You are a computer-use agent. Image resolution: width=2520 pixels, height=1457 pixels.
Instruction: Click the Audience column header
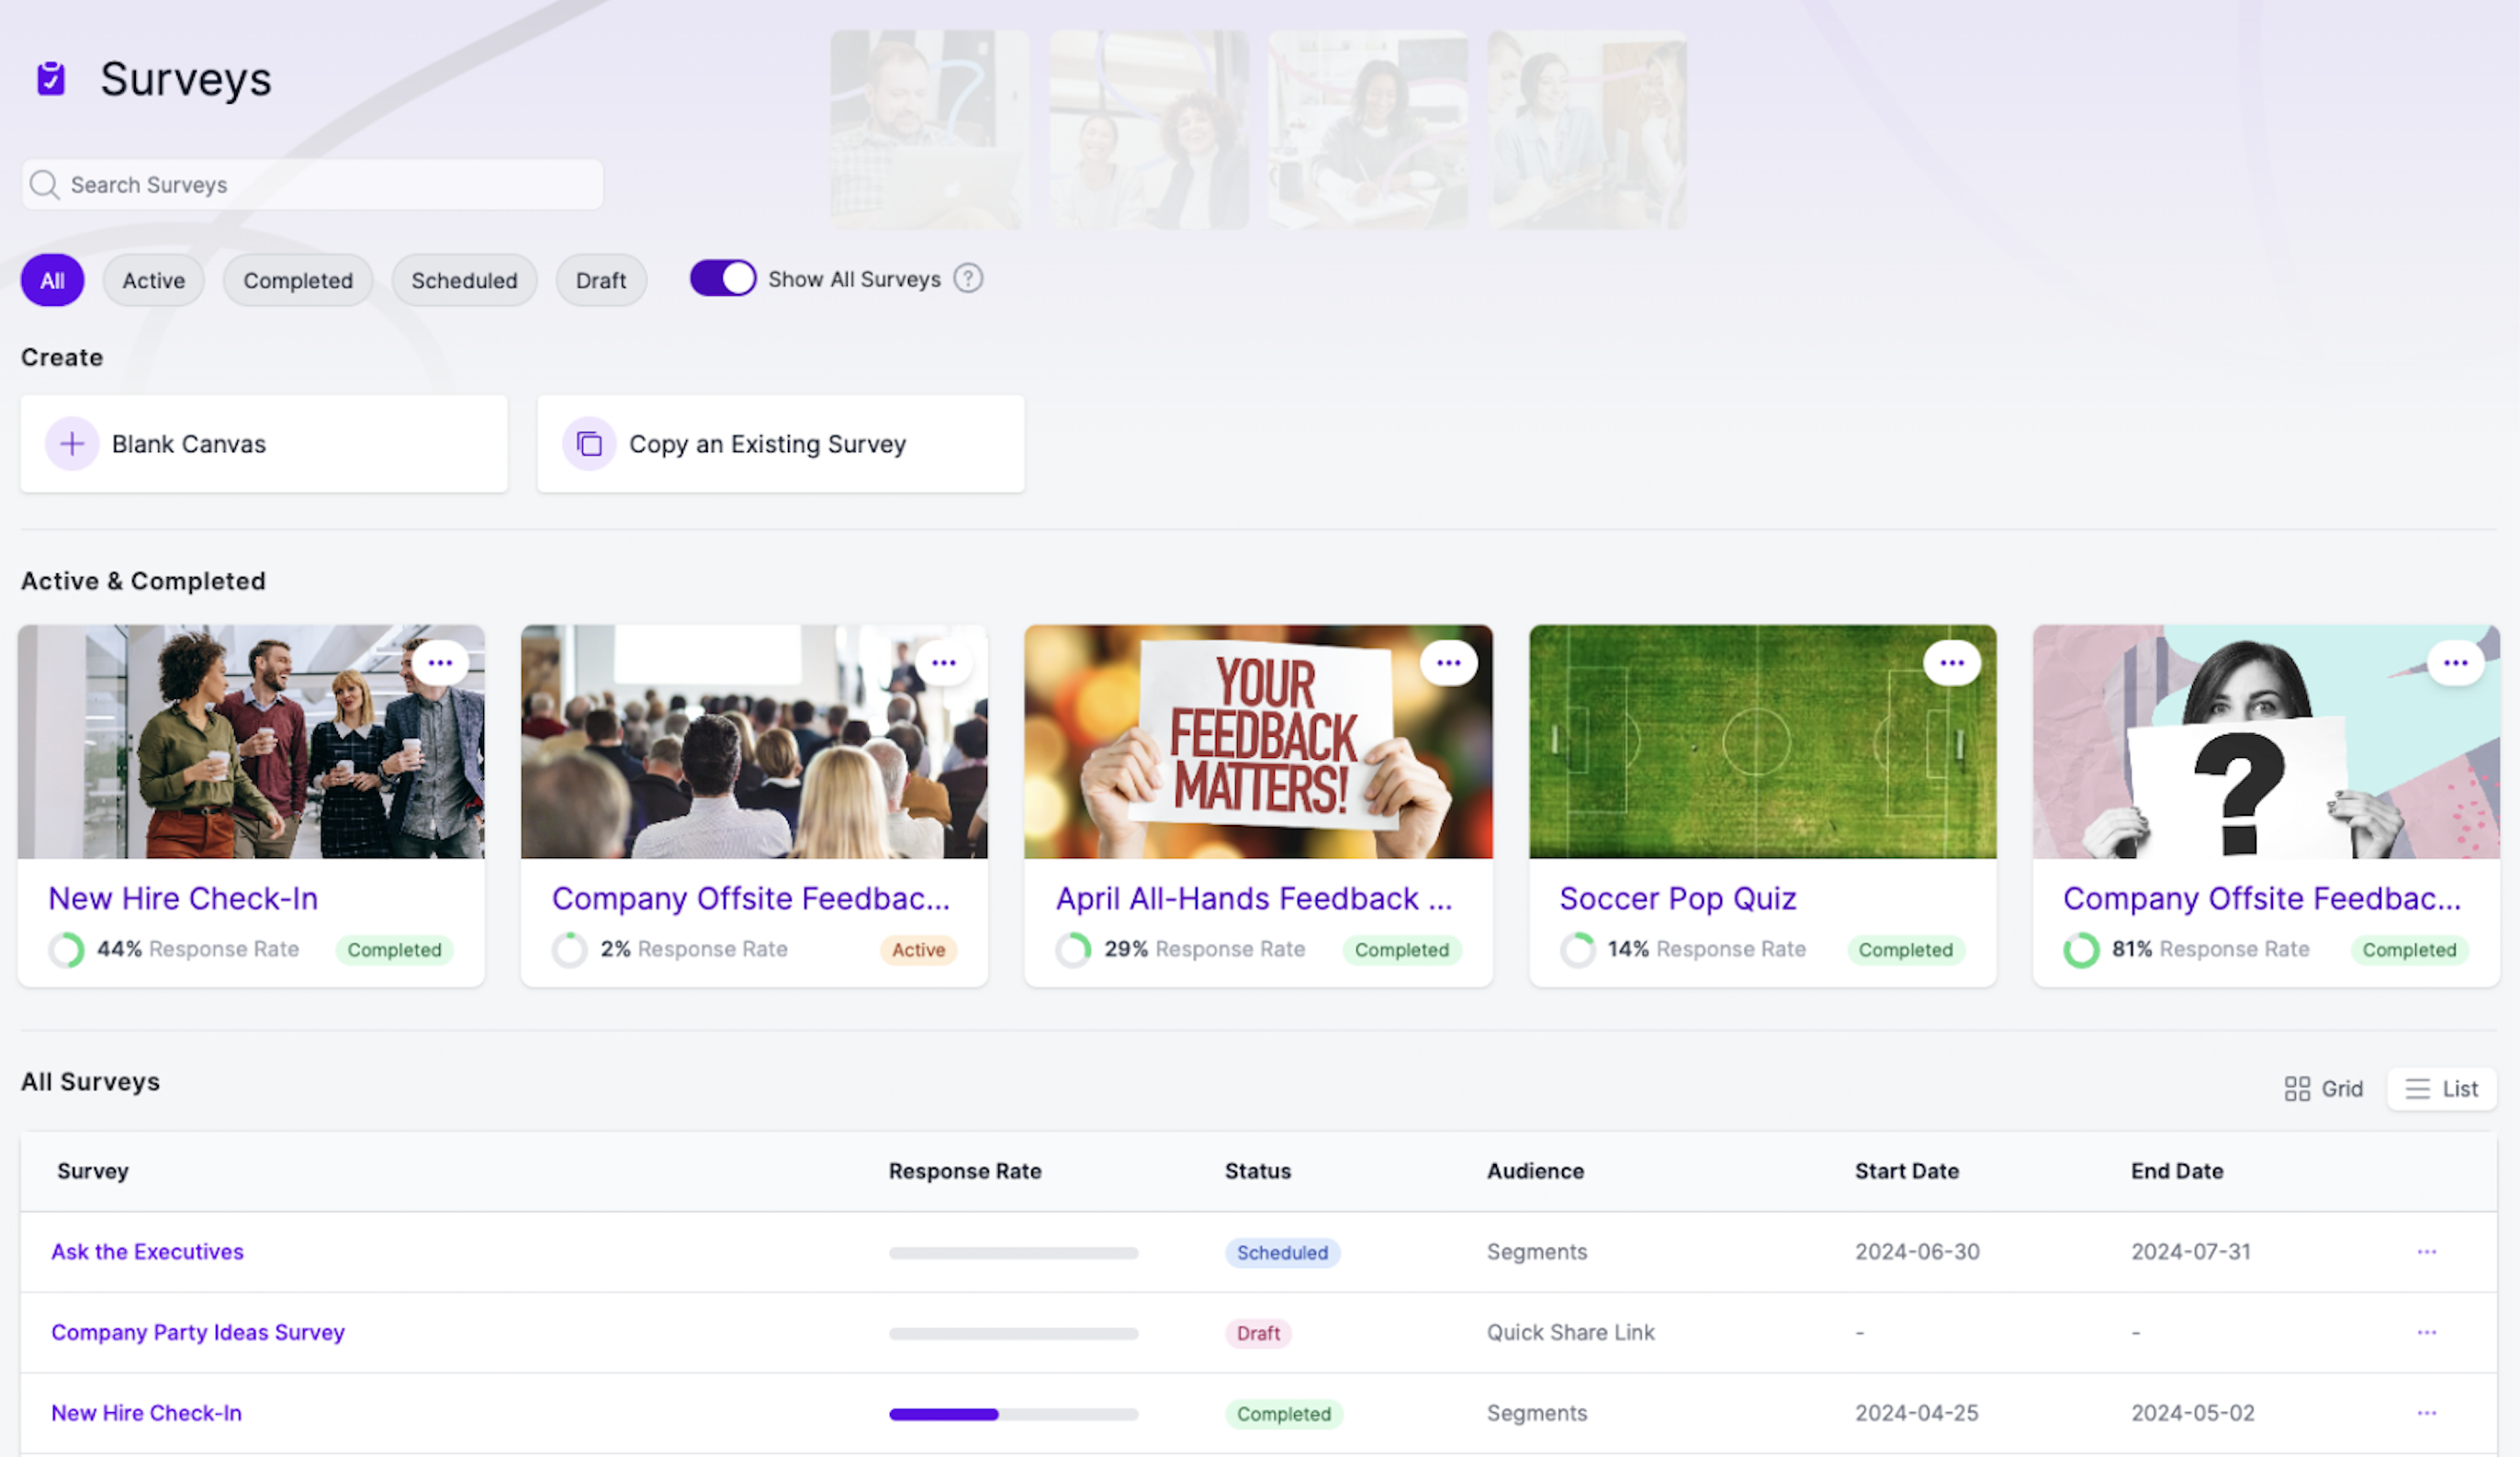coord(1535,1171)
